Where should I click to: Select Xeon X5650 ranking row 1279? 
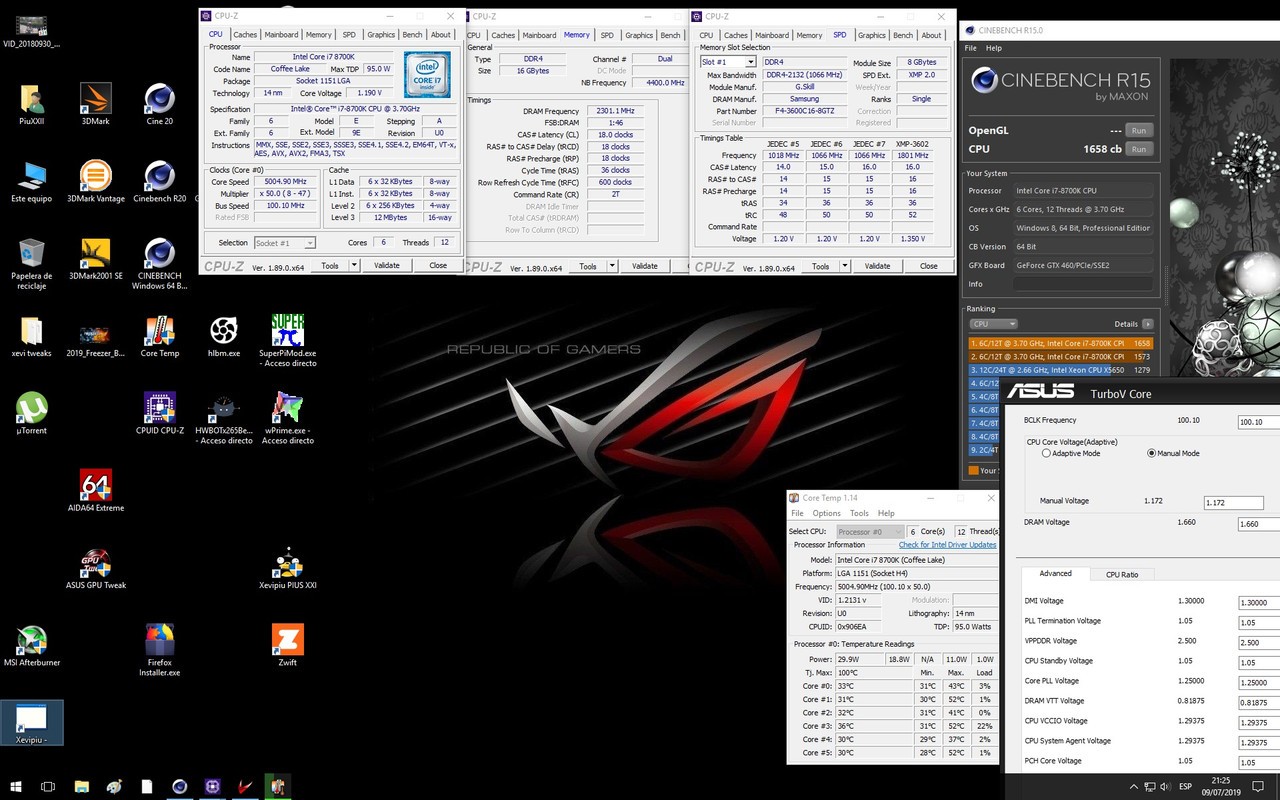pos(1061,370)
